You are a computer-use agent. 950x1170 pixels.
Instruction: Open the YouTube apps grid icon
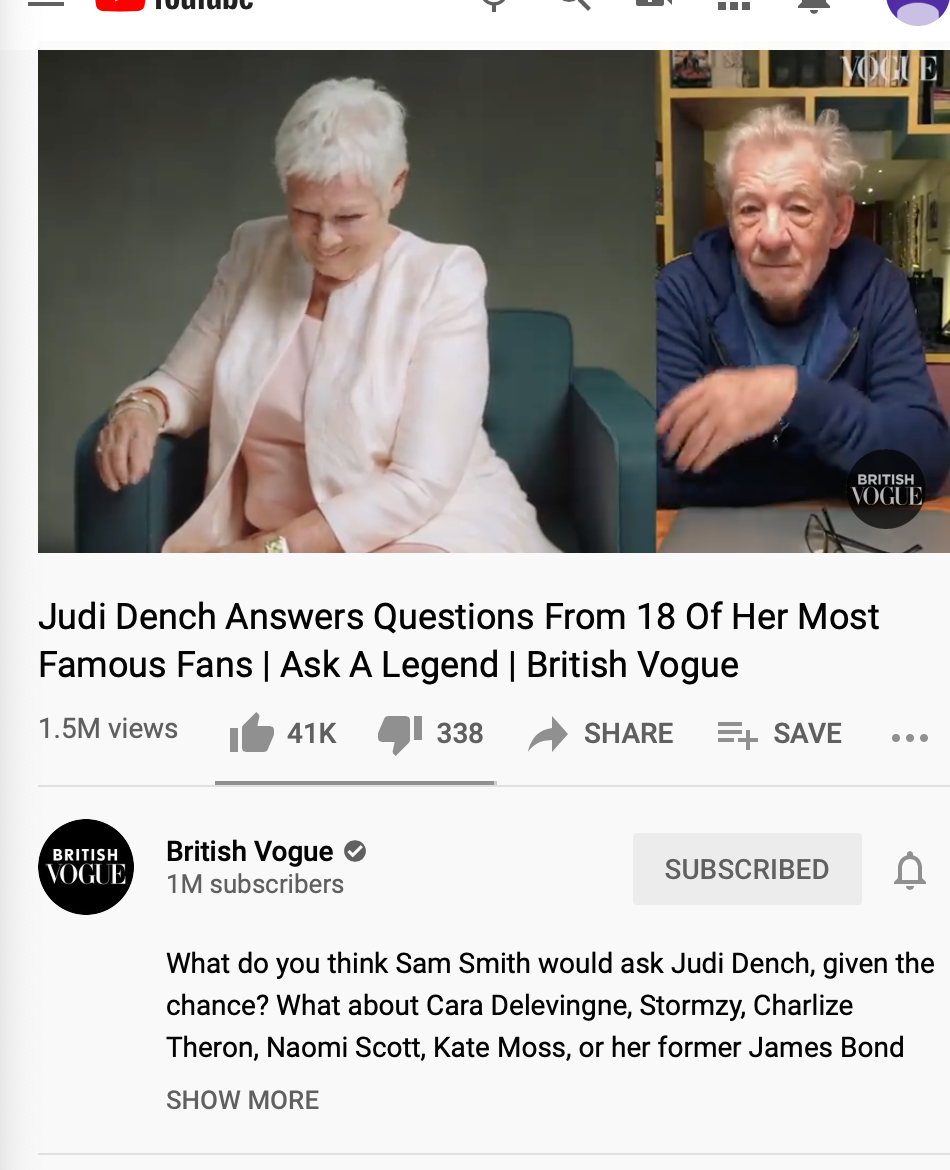pyautogui.click(x=733, y=4)
